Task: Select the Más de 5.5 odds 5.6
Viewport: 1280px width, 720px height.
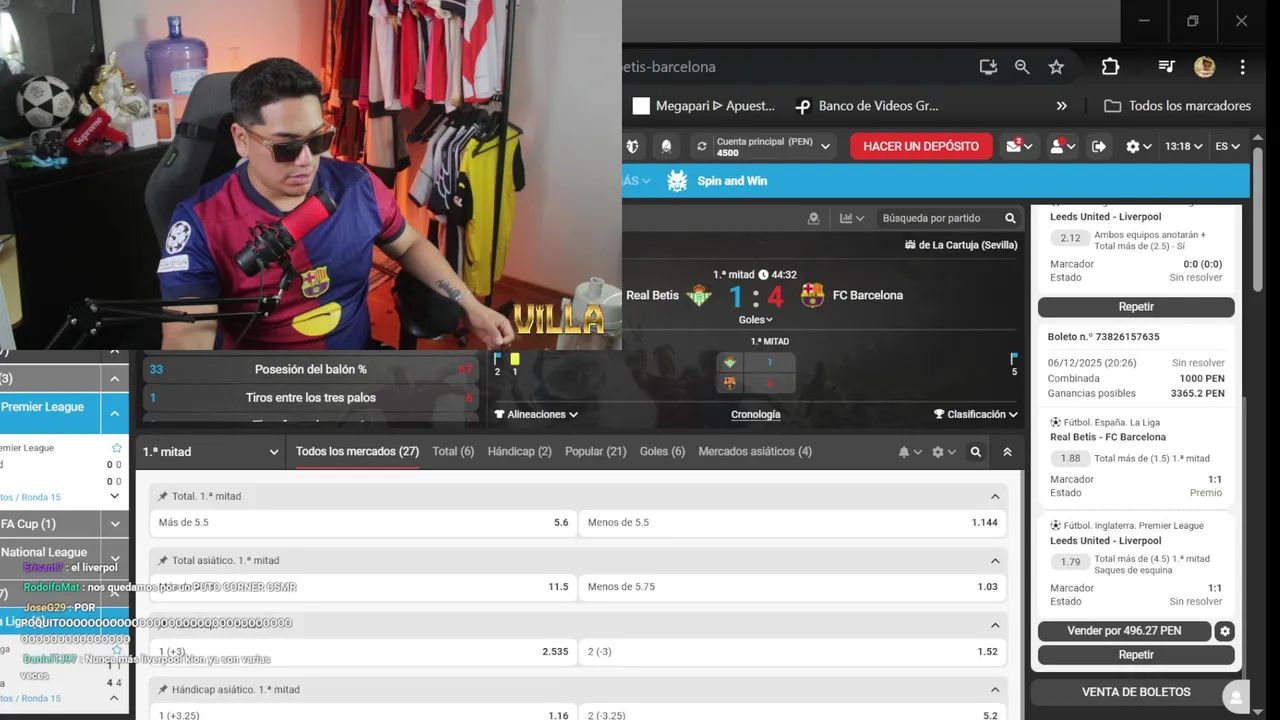Action: (x=363, y=523)
